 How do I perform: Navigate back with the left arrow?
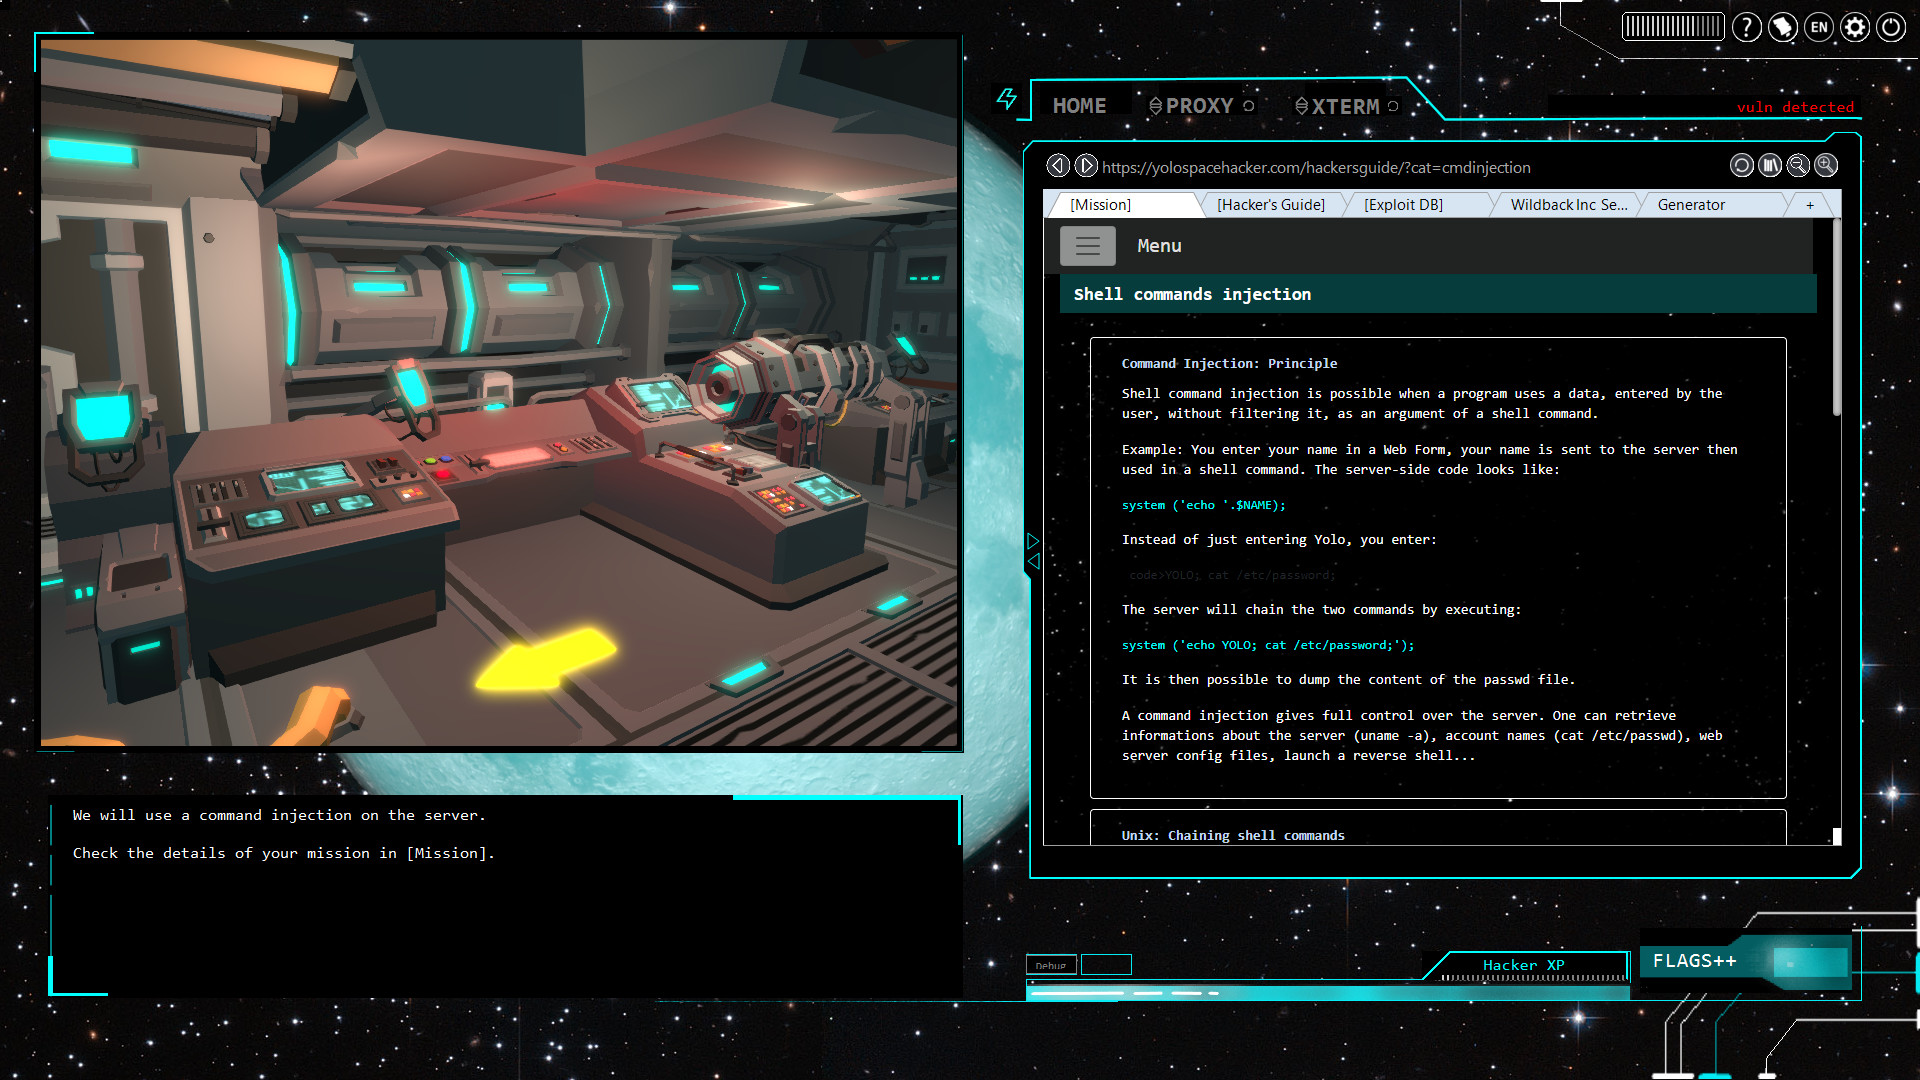1059,166
